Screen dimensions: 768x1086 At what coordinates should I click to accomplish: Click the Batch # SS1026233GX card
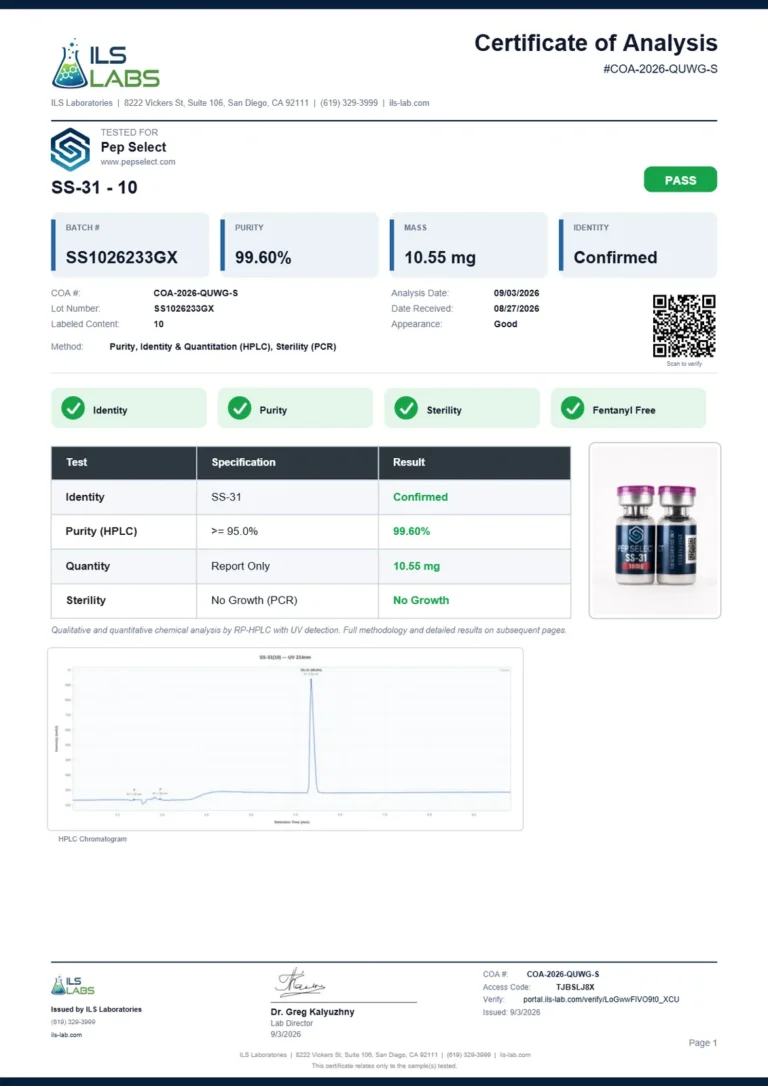(130, 245)
